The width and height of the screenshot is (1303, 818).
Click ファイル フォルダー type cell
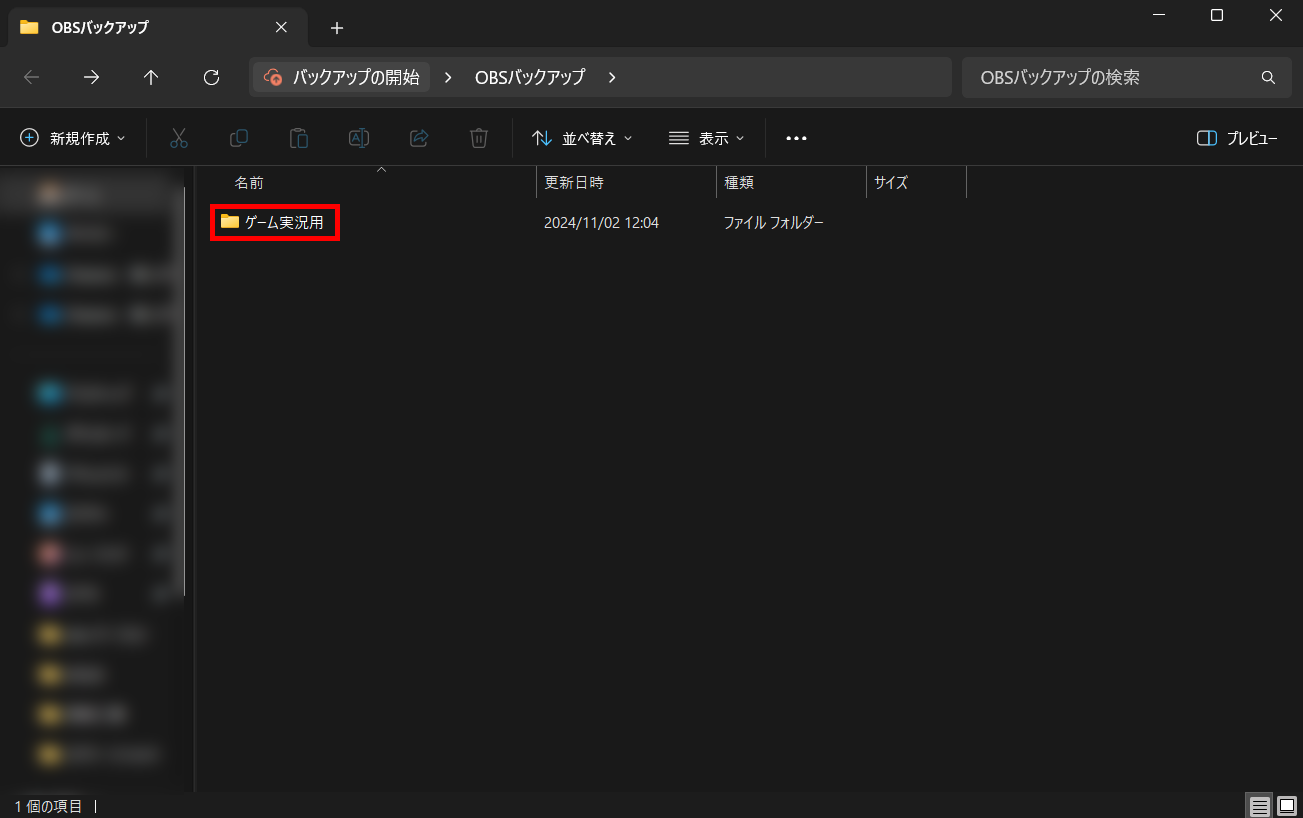tap(773, 222)
